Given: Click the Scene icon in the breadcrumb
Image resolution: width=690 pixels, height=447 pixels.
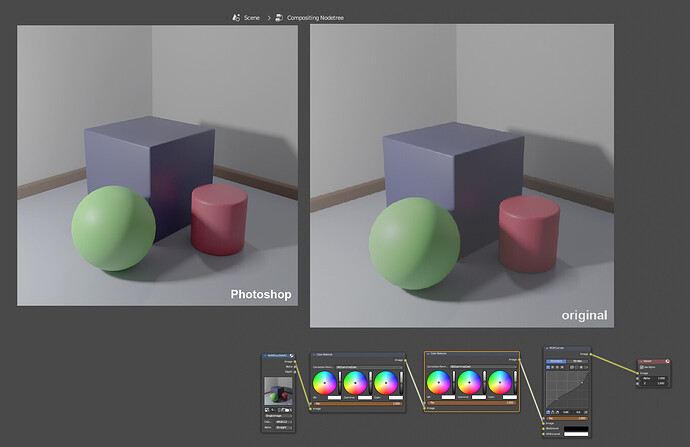Looking at the screenshot, I should pyautogui.click(x=236, y=18).
